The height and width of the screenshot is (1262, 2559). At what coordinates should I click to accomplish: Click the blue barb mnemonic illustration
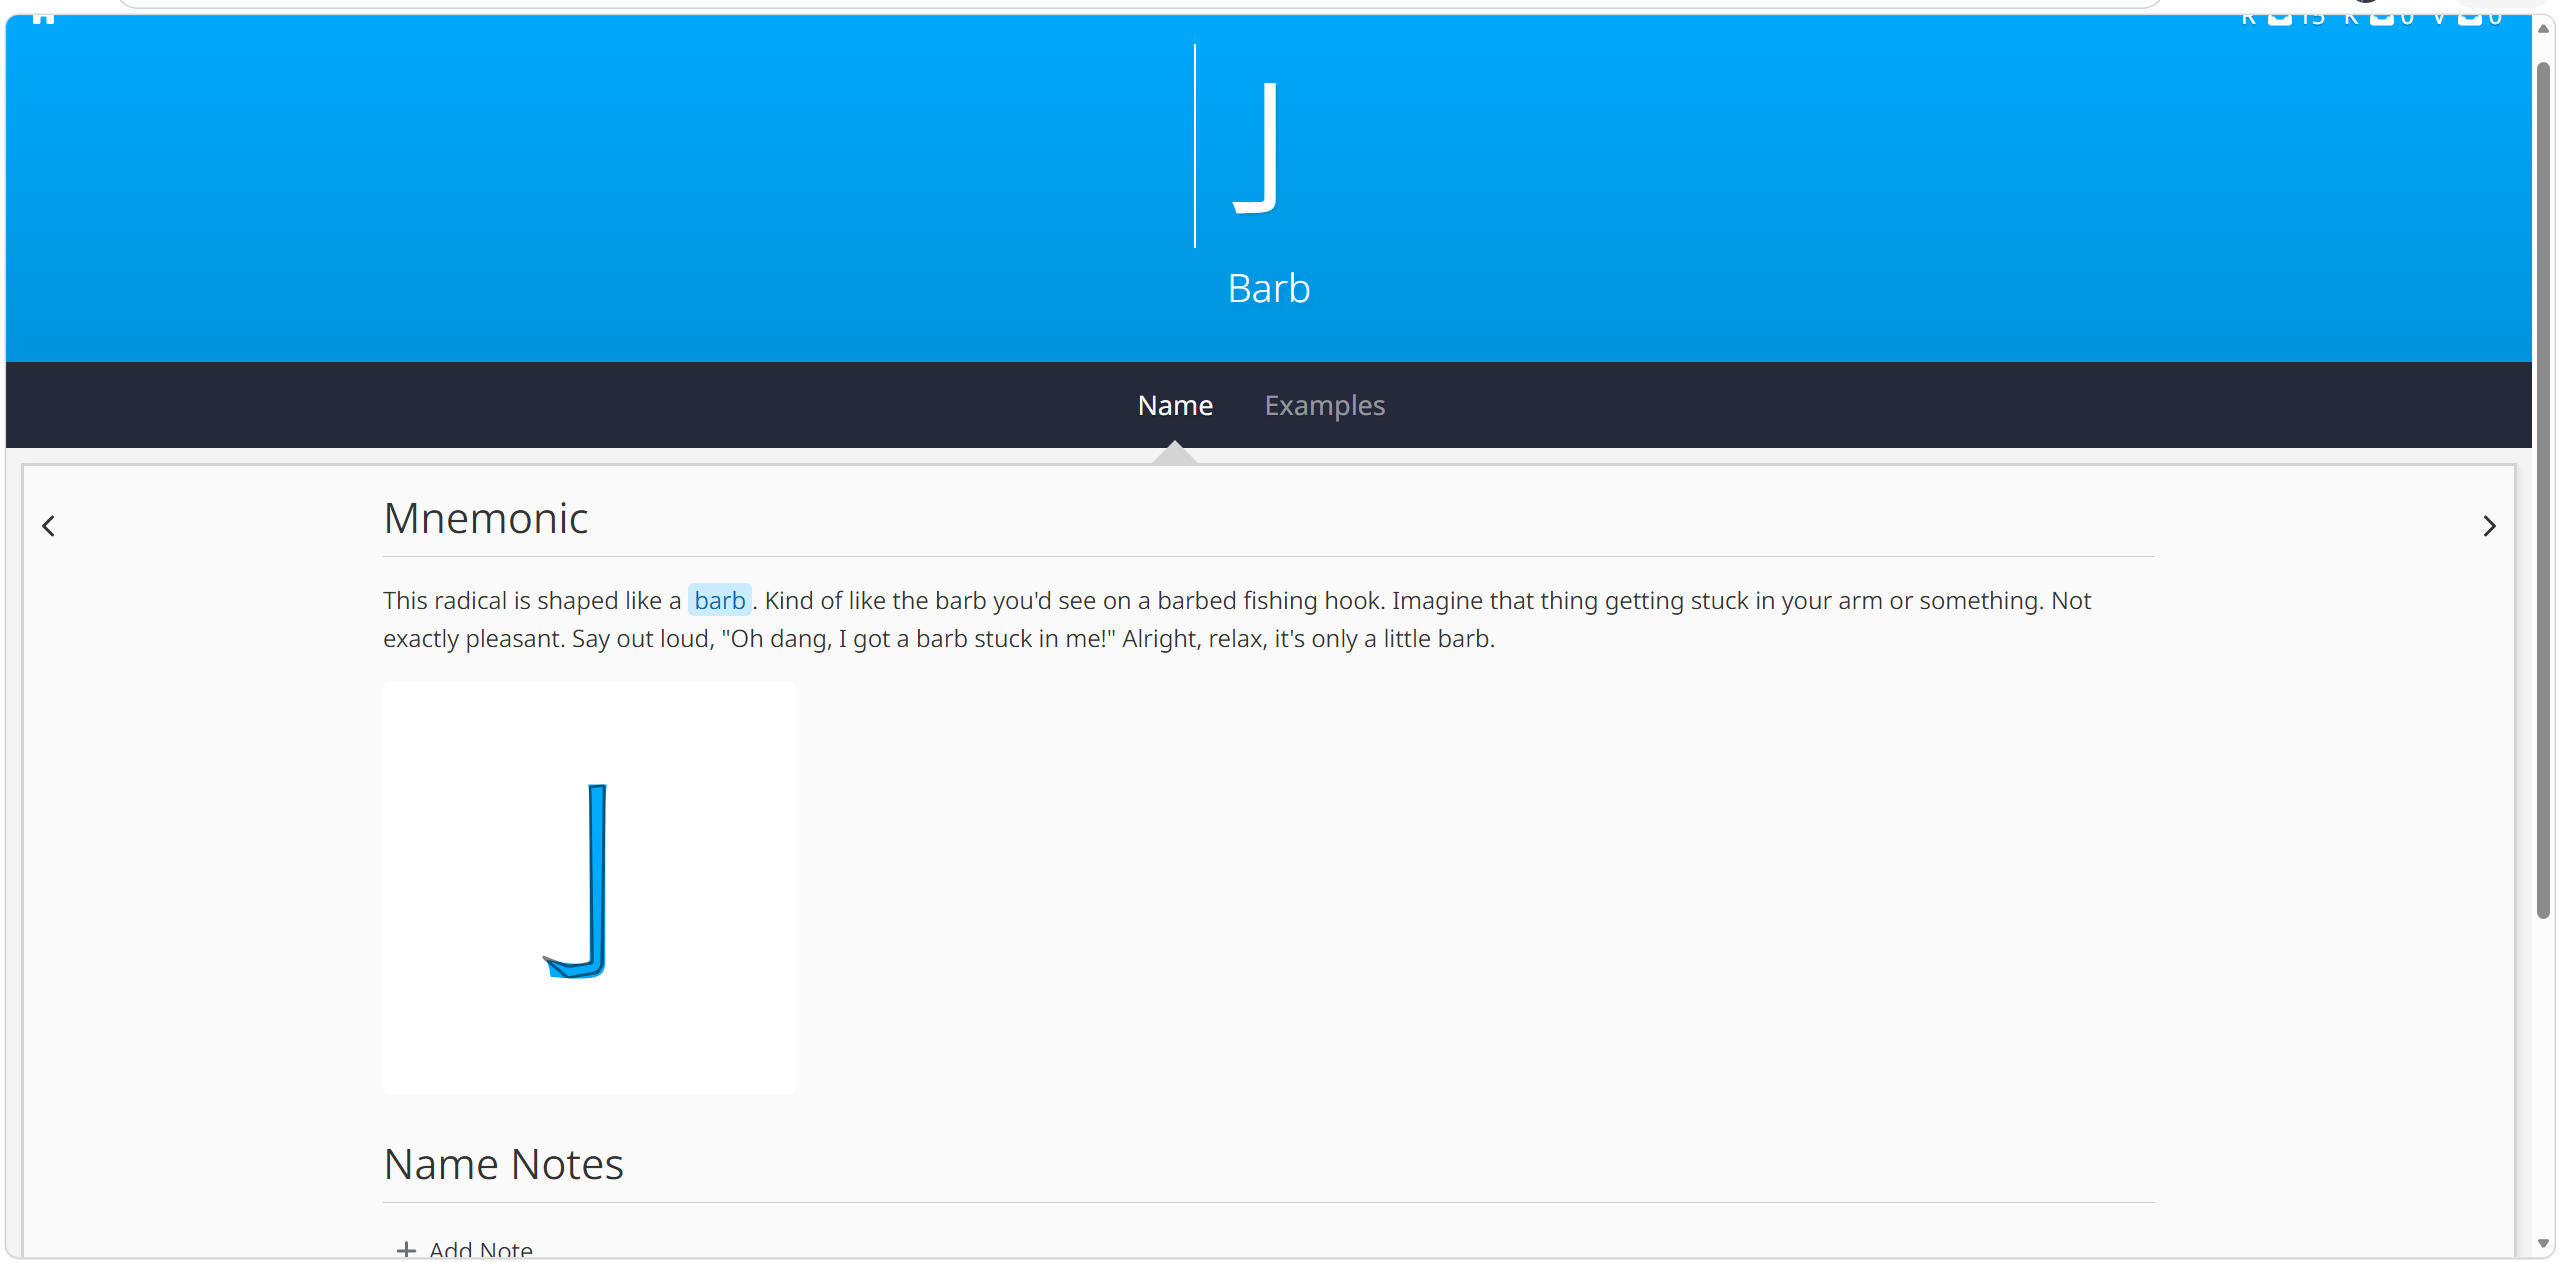coord(589,887)
